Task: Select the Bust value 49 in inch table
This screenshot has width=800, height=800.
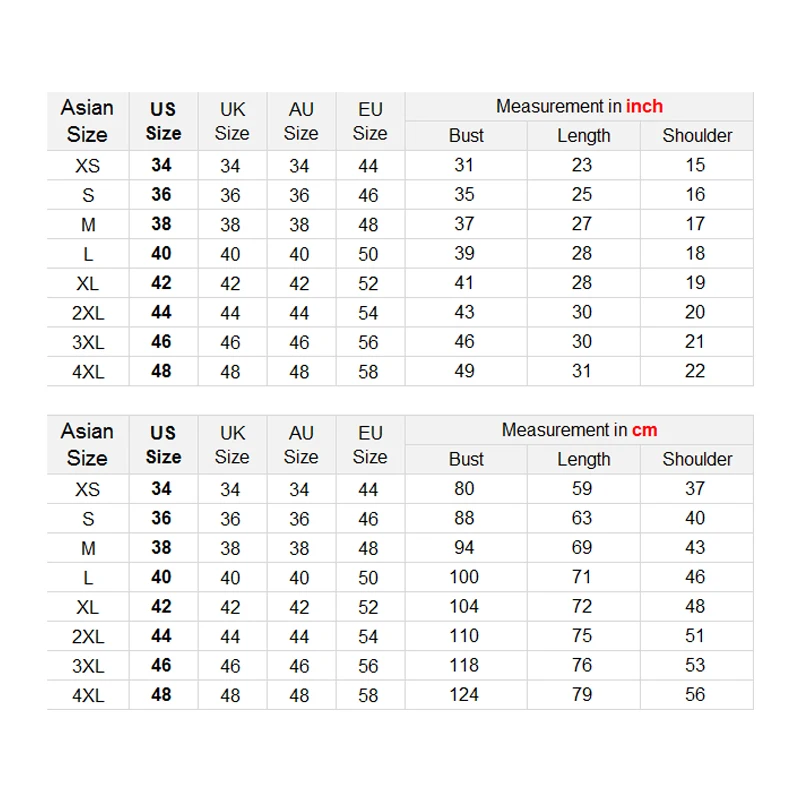Action: point(464,371)
